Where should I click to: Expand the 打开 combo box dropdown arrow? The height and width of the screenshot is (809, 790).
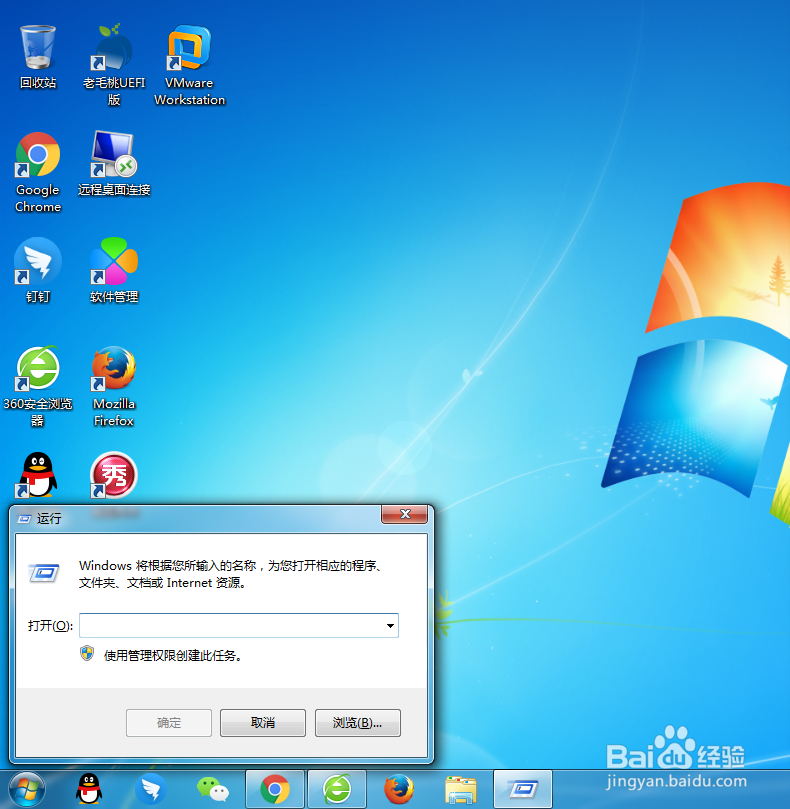390,626
